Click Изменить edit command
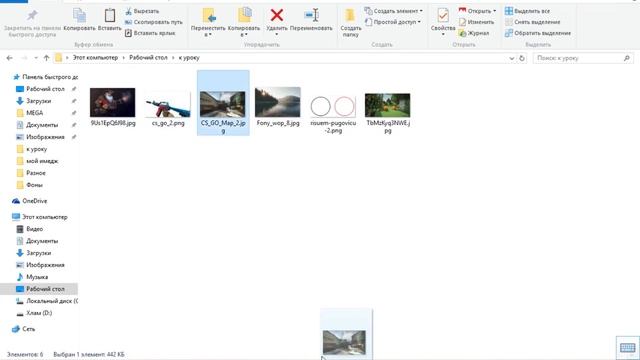640x360 pixels. (476, 22)
